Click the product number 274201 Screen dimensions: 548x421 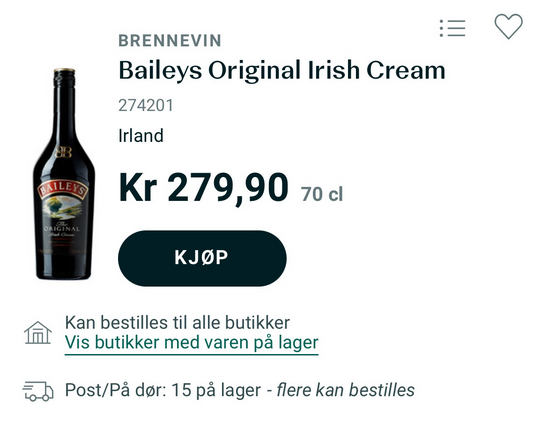(x=146, y=105)
